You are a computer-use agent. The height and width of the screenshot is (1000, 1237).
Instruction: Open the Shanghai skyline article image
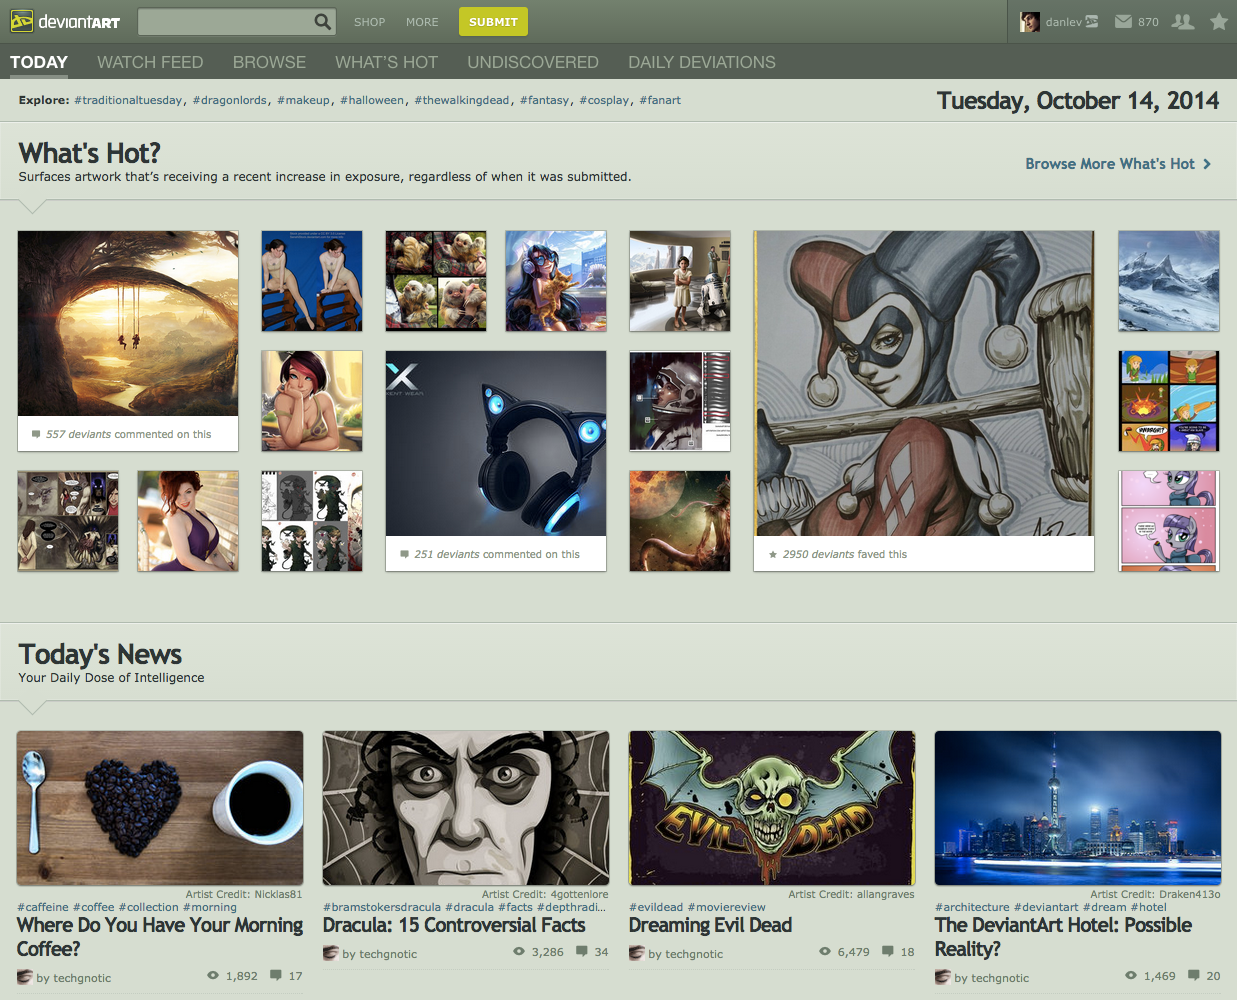[1078, 808]
